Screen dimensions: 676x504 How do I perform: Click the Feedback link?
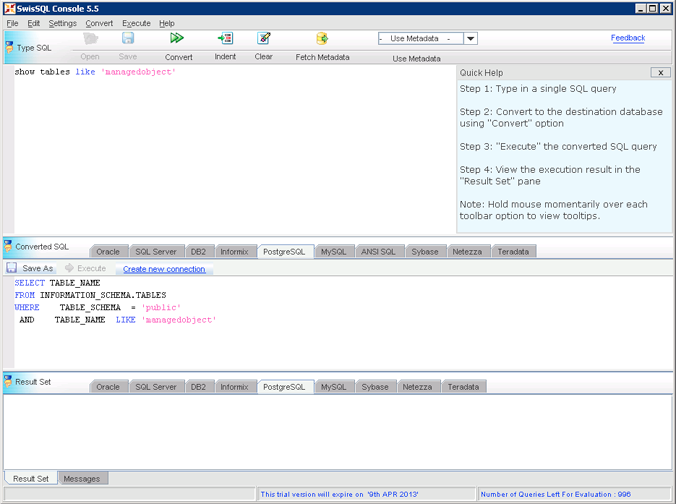point(628,38)
